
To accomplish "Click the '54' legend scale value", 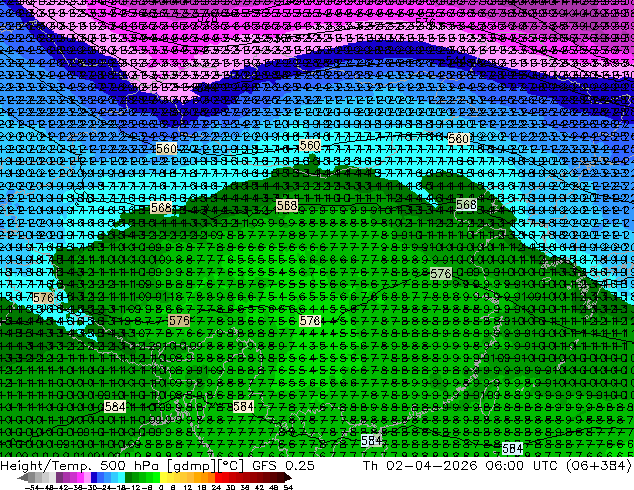I will [288, 487].
